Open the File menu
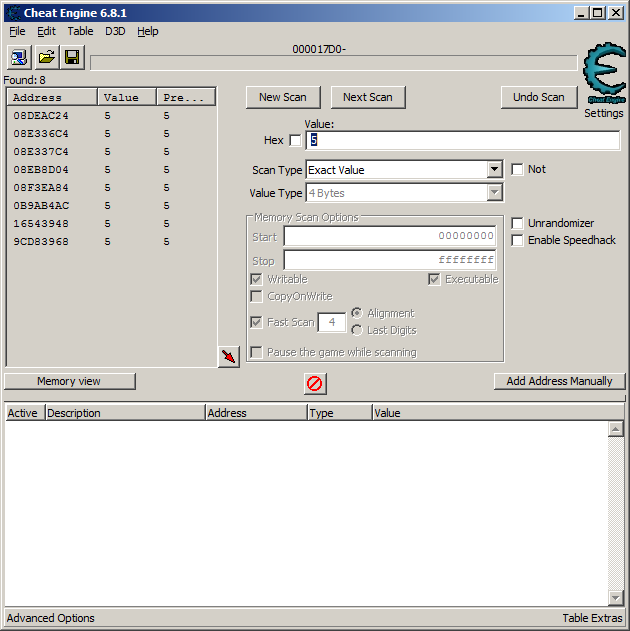This screenshot has height=631, width=630. coord(17,31)
